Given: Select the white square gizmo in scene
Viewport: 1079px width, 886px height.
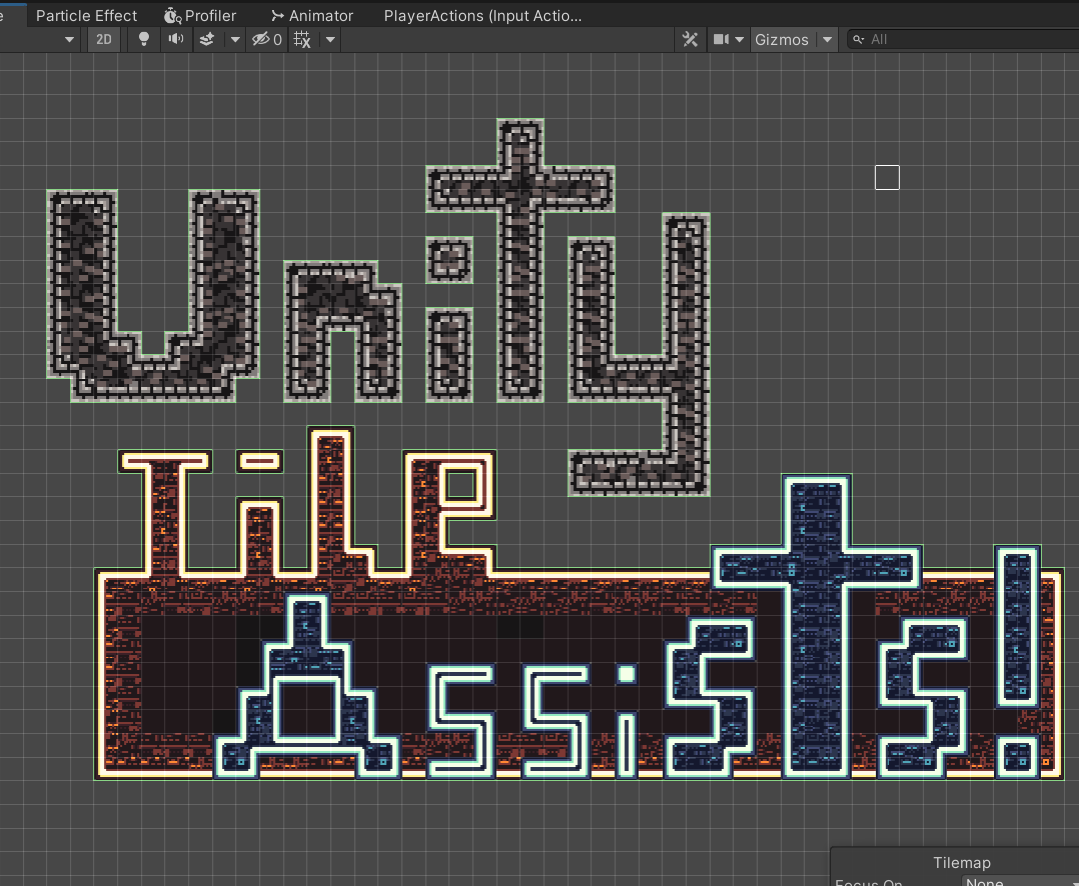Looking at the screenshot, I should pos(887,177).
